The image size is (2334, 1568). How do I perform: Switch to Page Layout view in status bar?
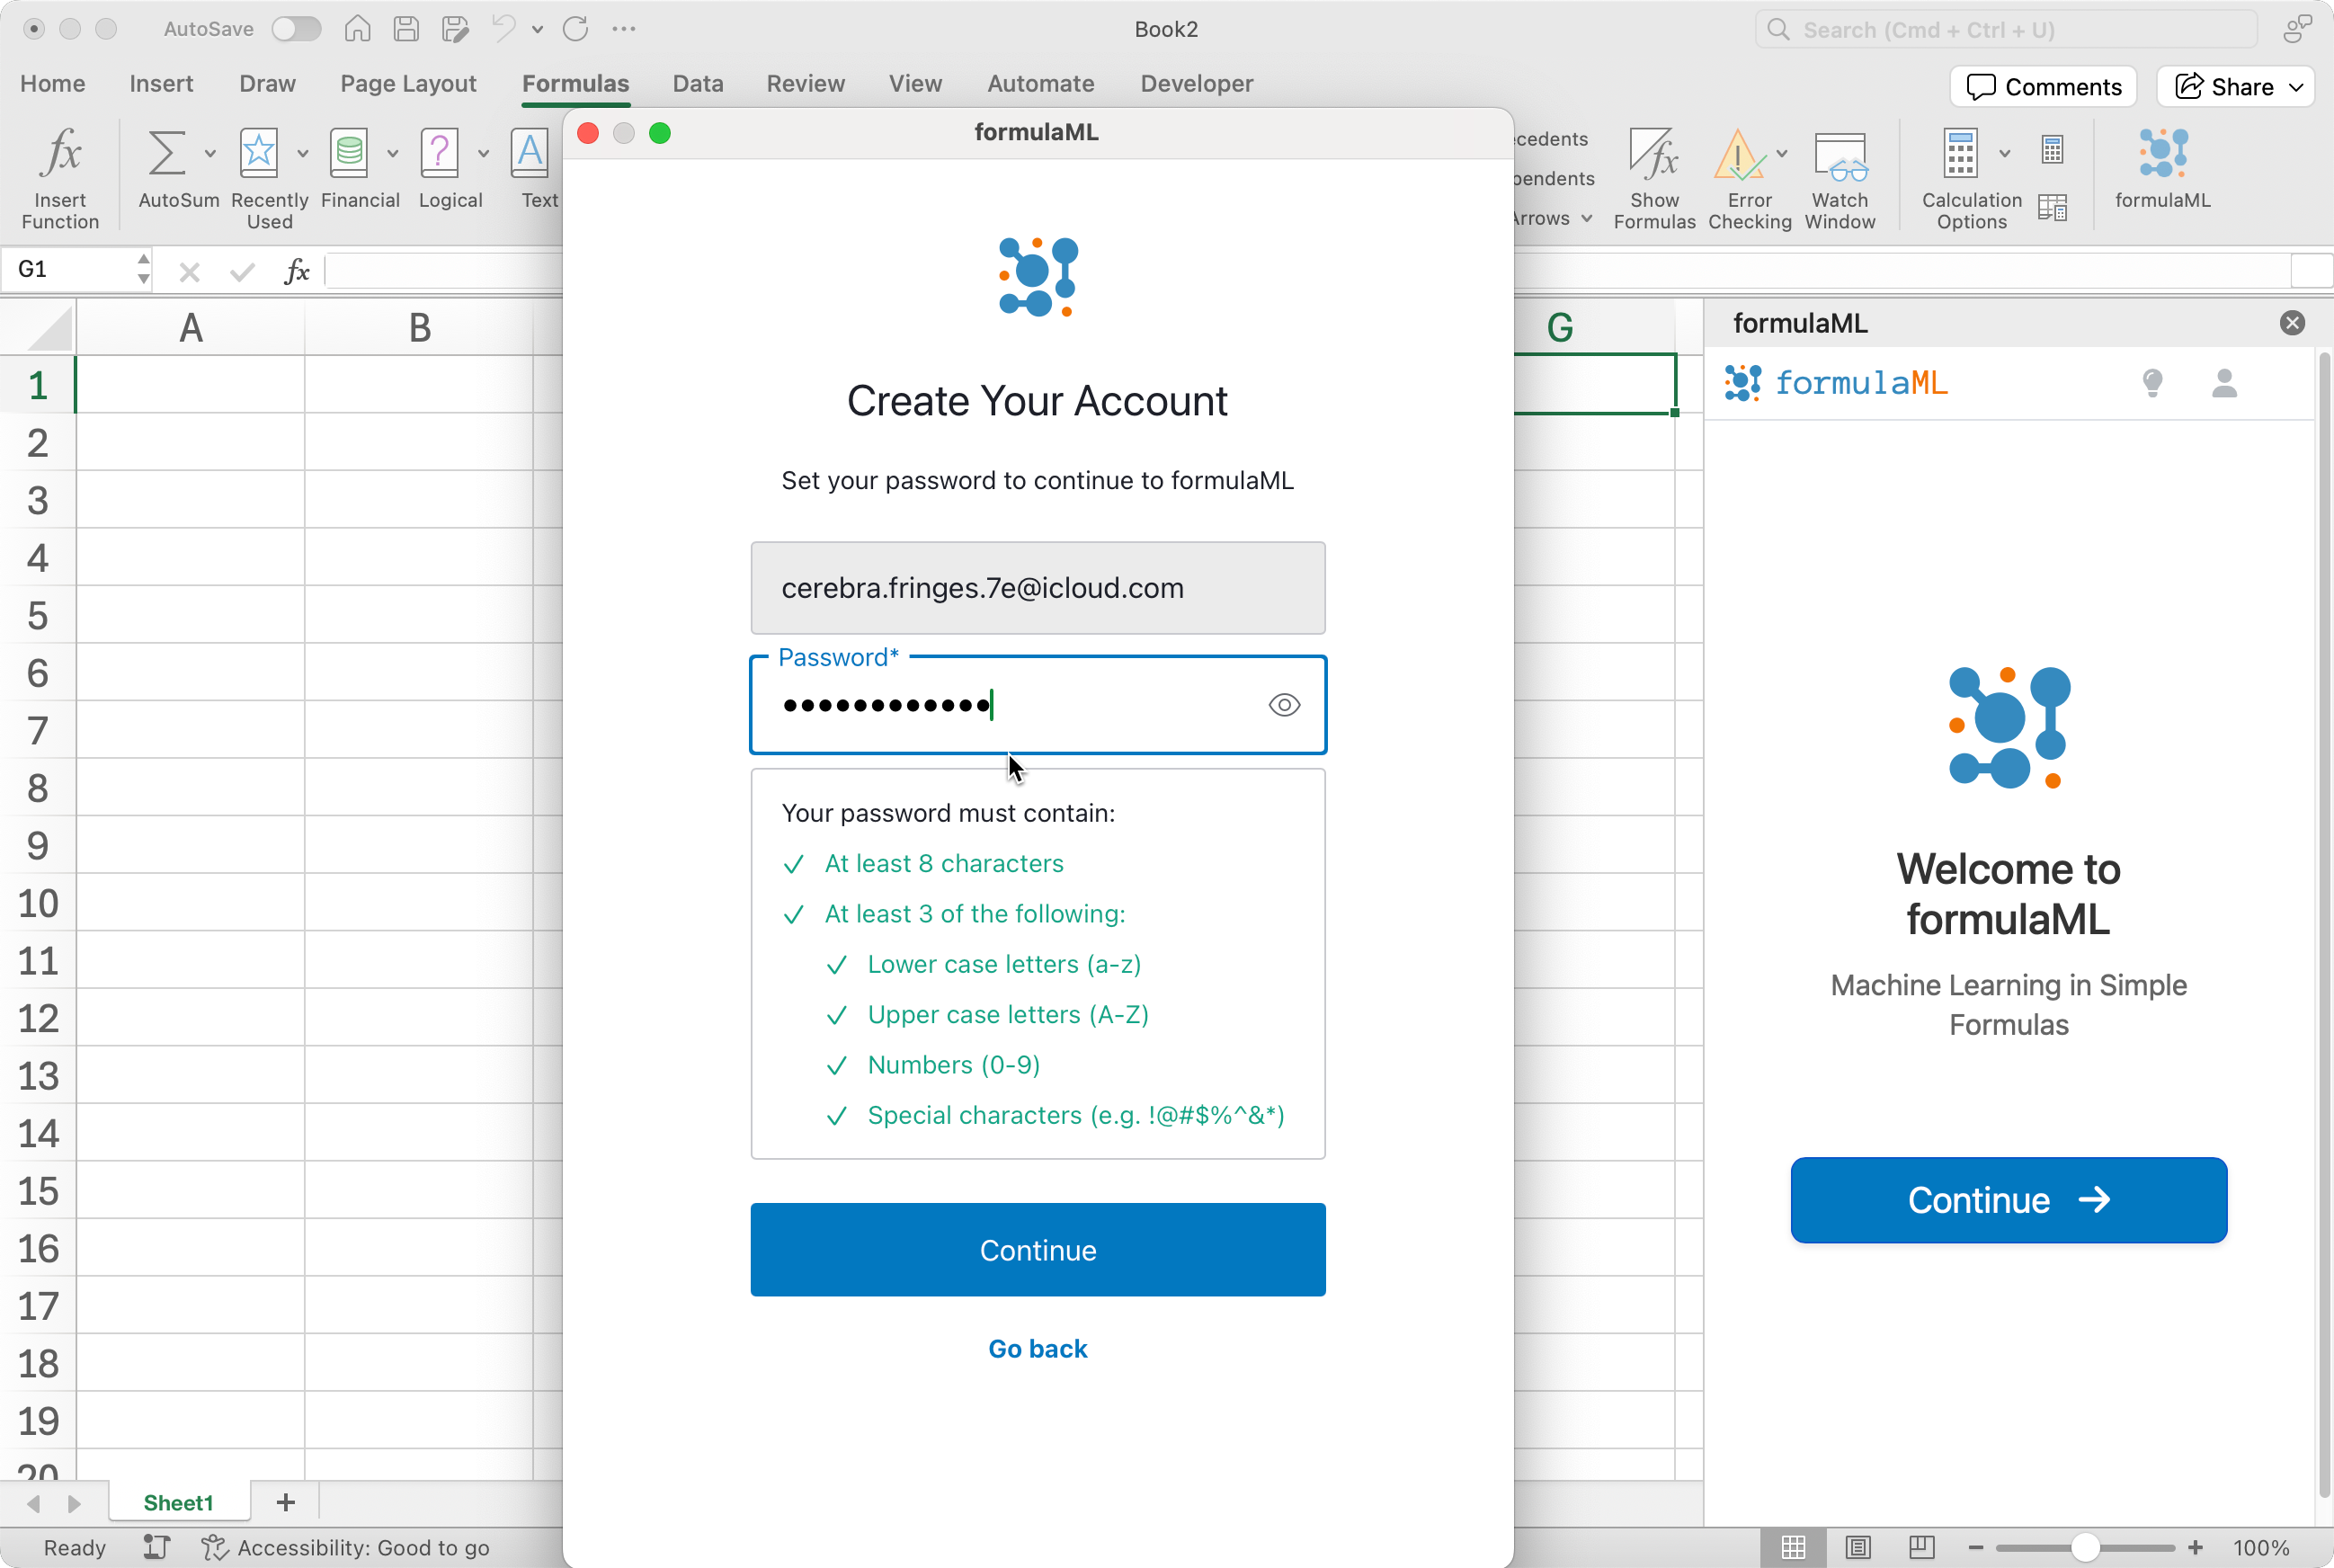pyautogui.click(x=1857, y=1547)
